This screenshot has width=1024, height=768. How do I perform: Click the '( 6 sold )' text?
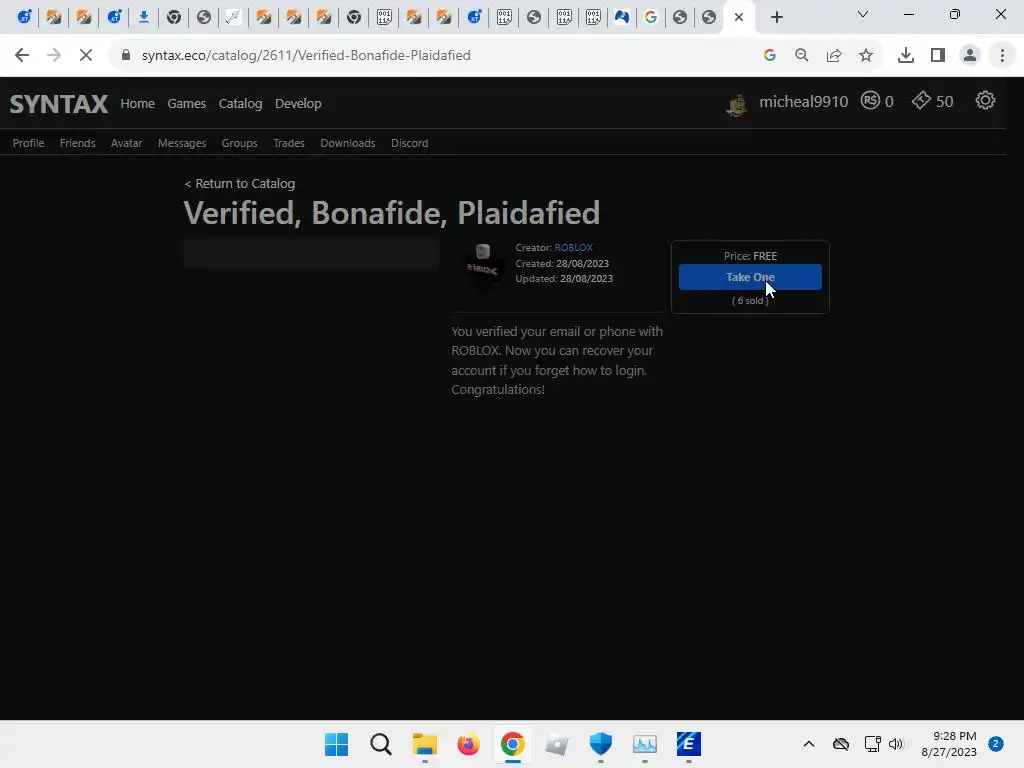coord(750,300)
